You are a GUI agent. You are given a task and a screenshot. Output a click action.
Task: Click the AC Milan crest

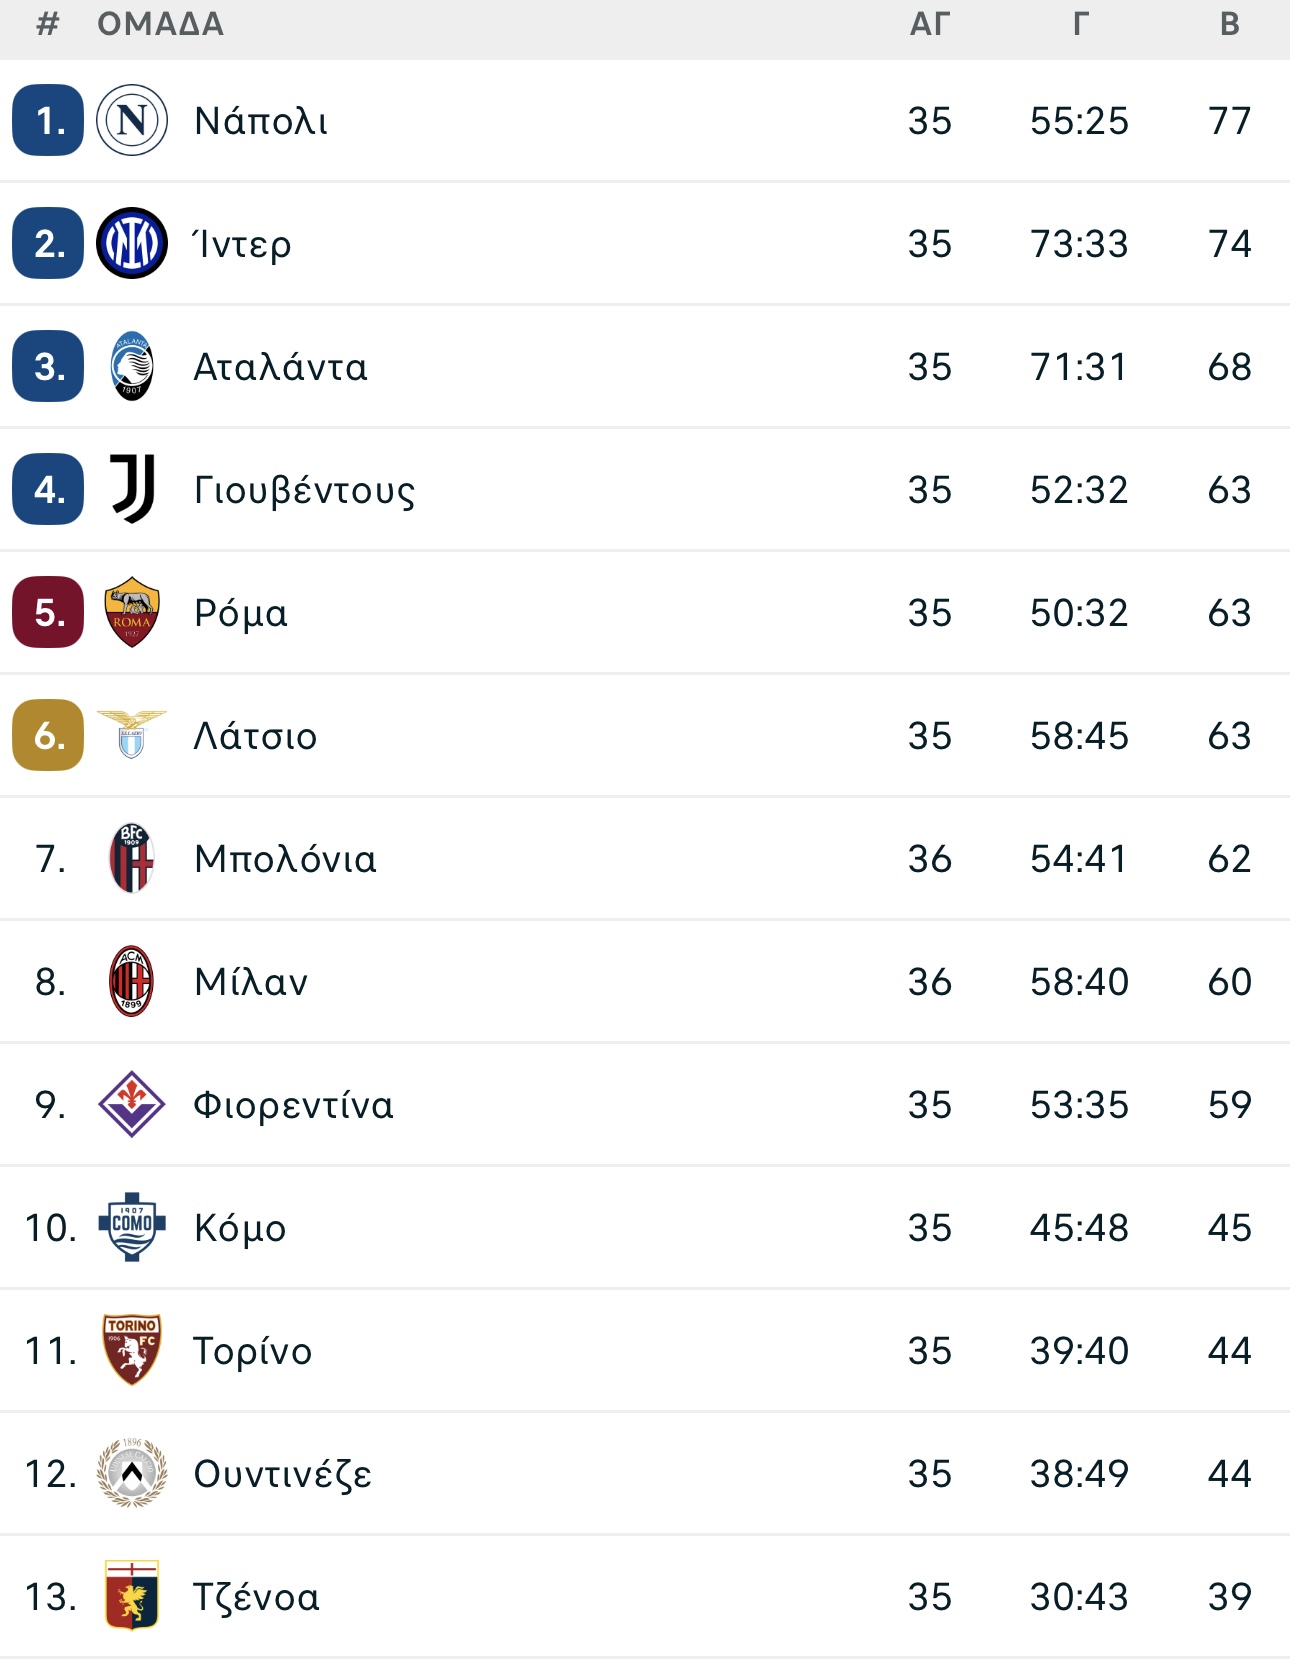click(x=132, y=981)
